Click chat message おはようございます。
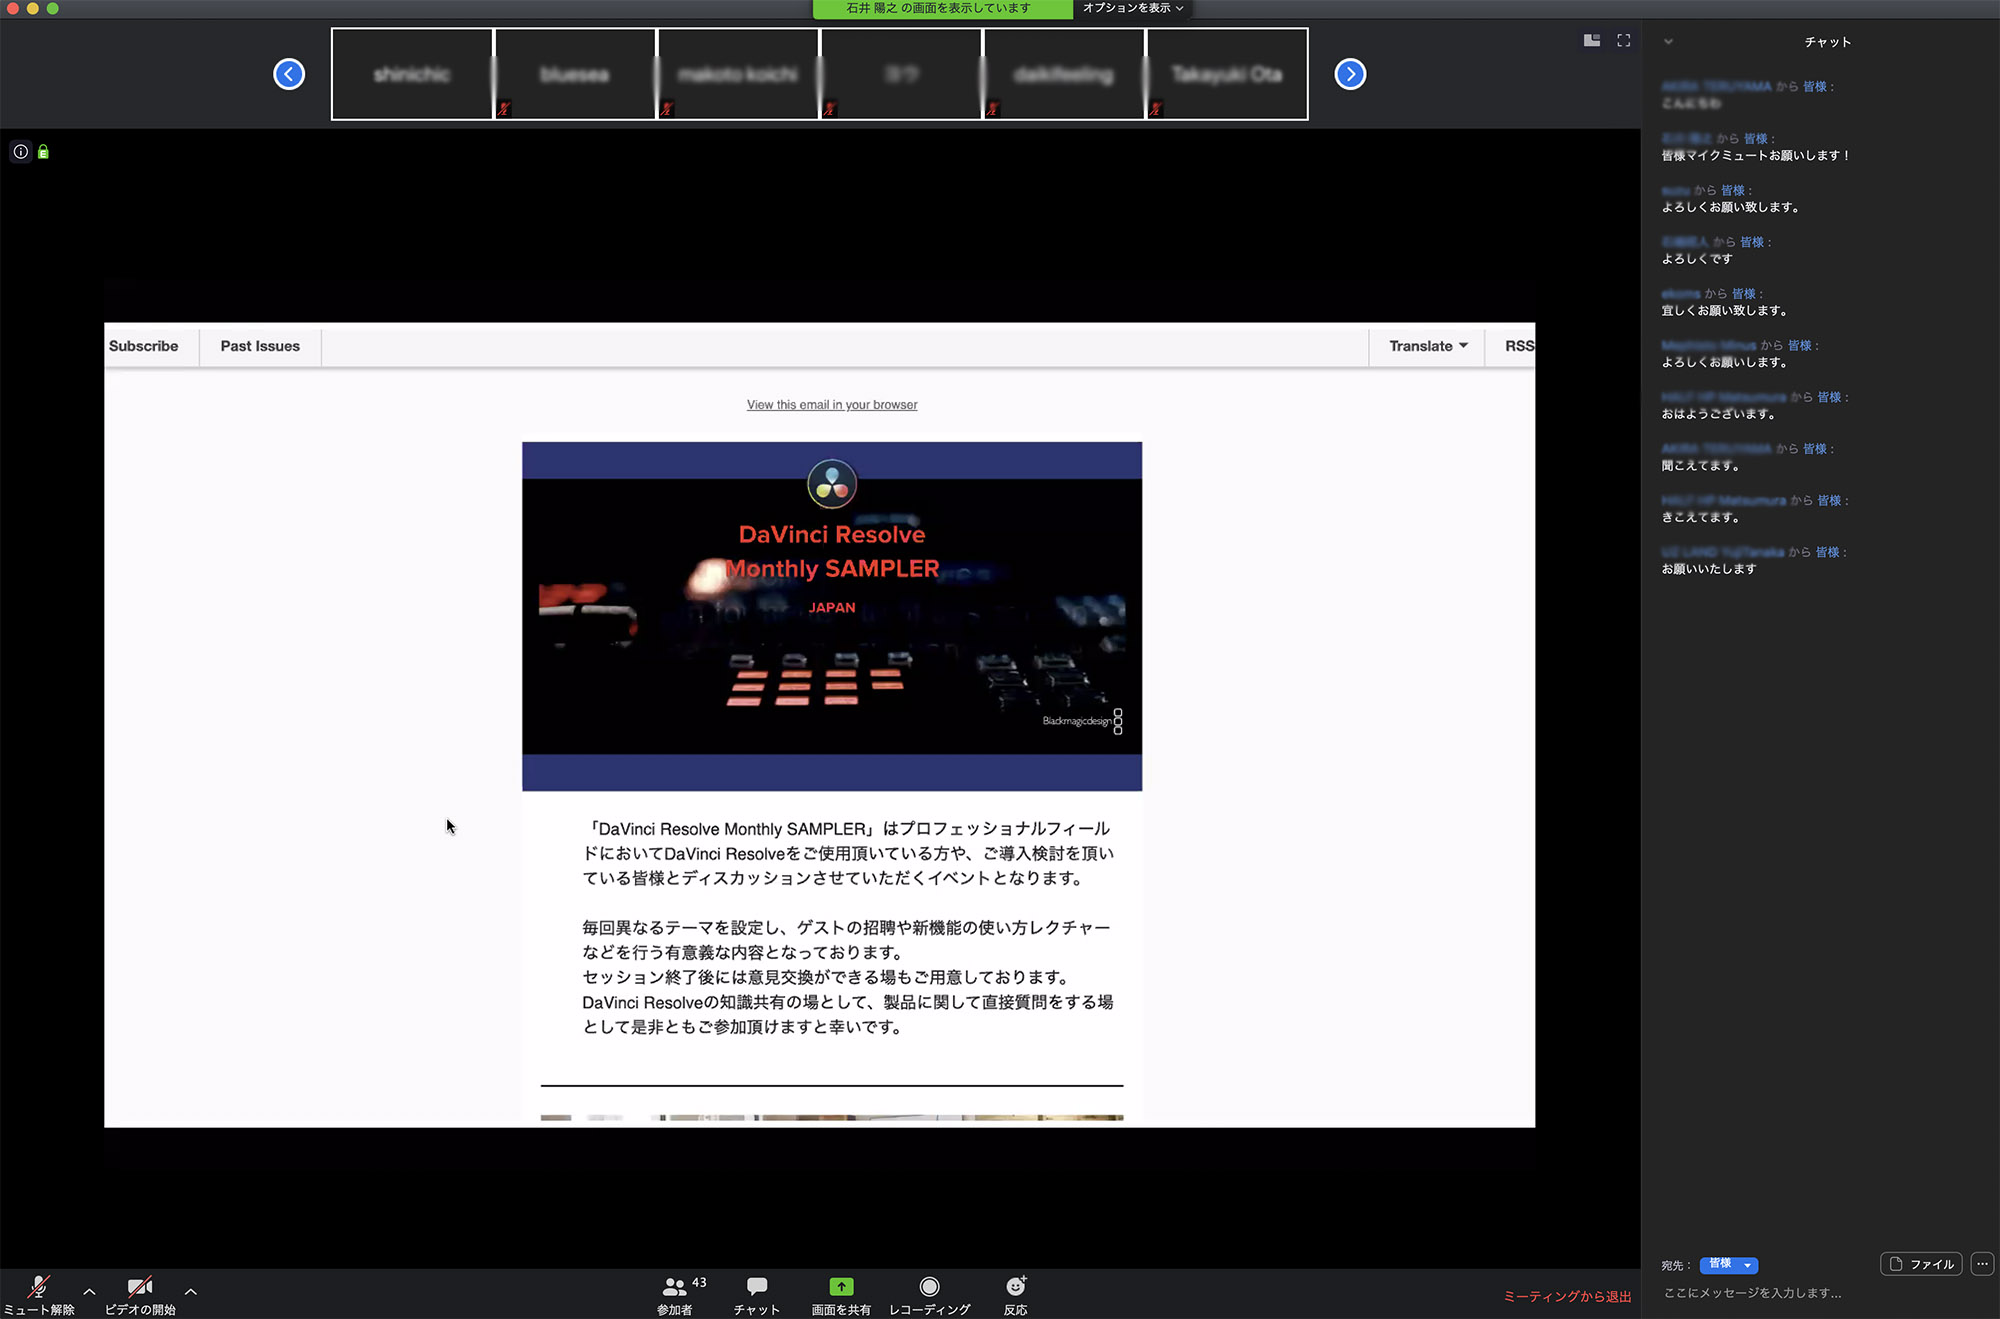2000x1319 pixels. [x=1719, y=414]
